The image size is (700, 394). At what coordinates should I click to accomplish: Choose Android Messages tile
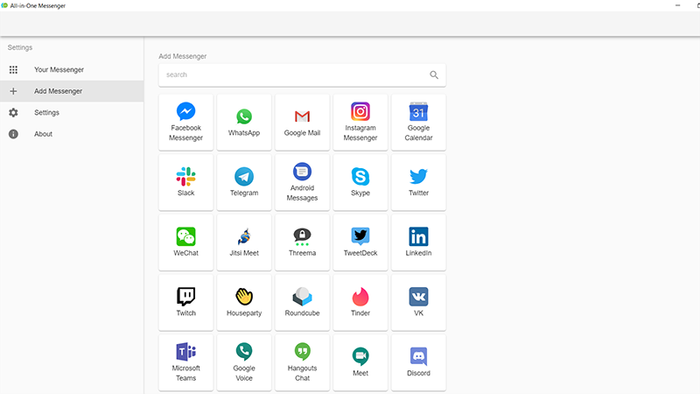[302, 182]
